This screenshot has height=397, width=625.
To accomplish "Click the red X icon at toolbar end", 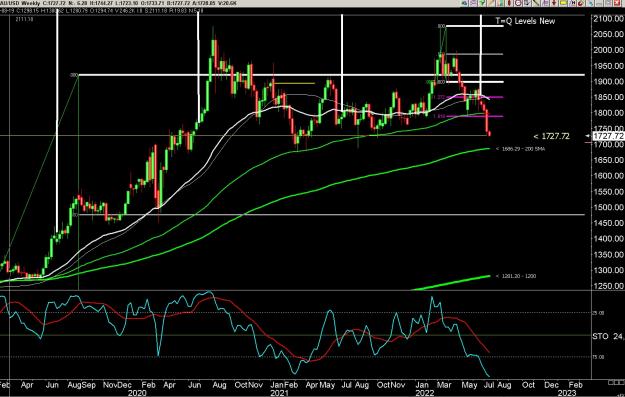I will coord(617,3).
